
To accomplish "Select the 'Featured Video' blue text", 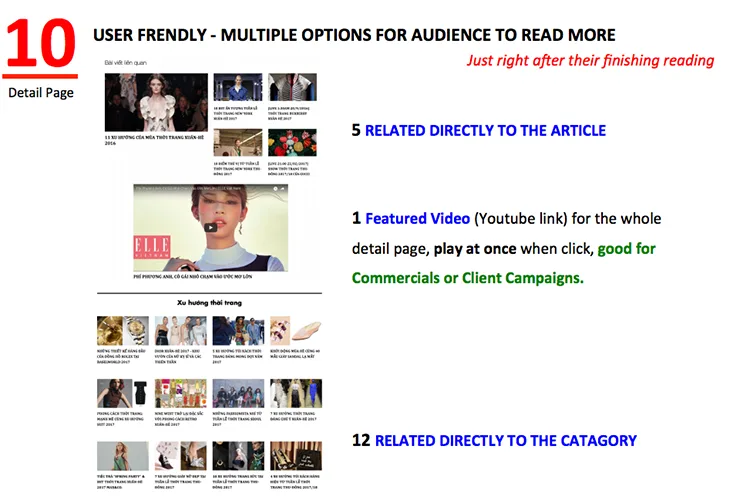I will 418,218.
